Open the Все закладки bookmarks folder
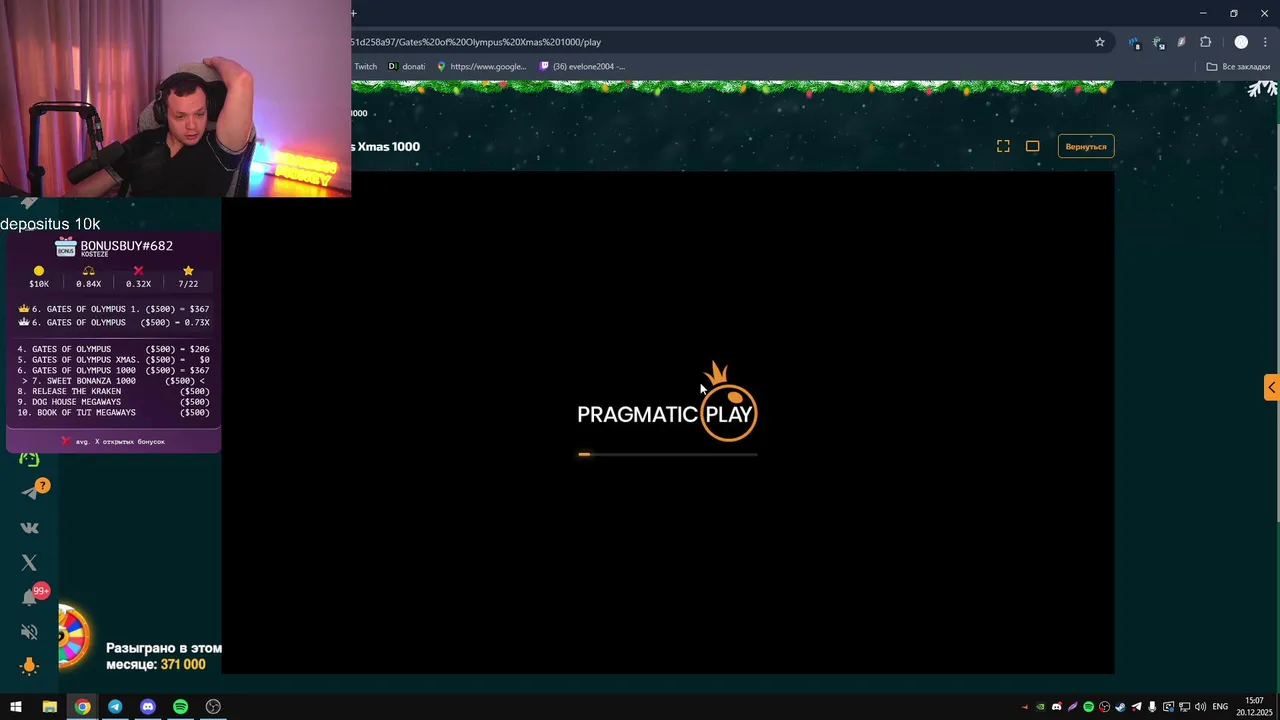This screenshot has width=1280, height=720. pos(1238,67)
